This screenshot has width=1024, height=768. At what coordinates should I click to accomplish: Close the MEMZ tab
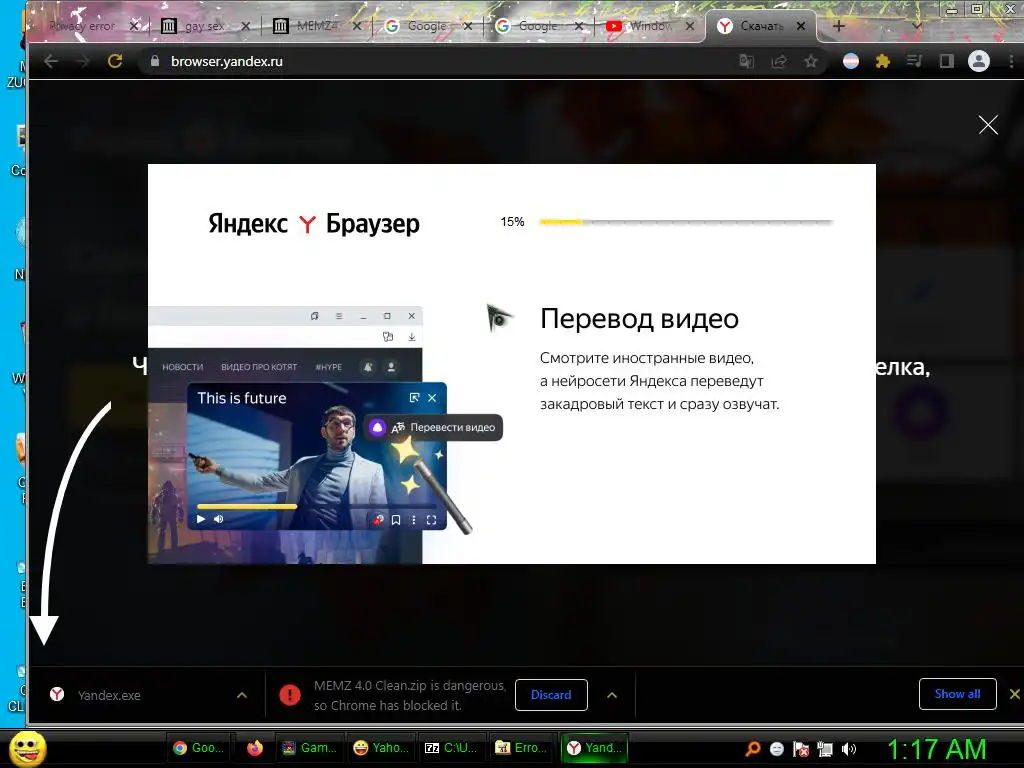(x=357, y=26)
